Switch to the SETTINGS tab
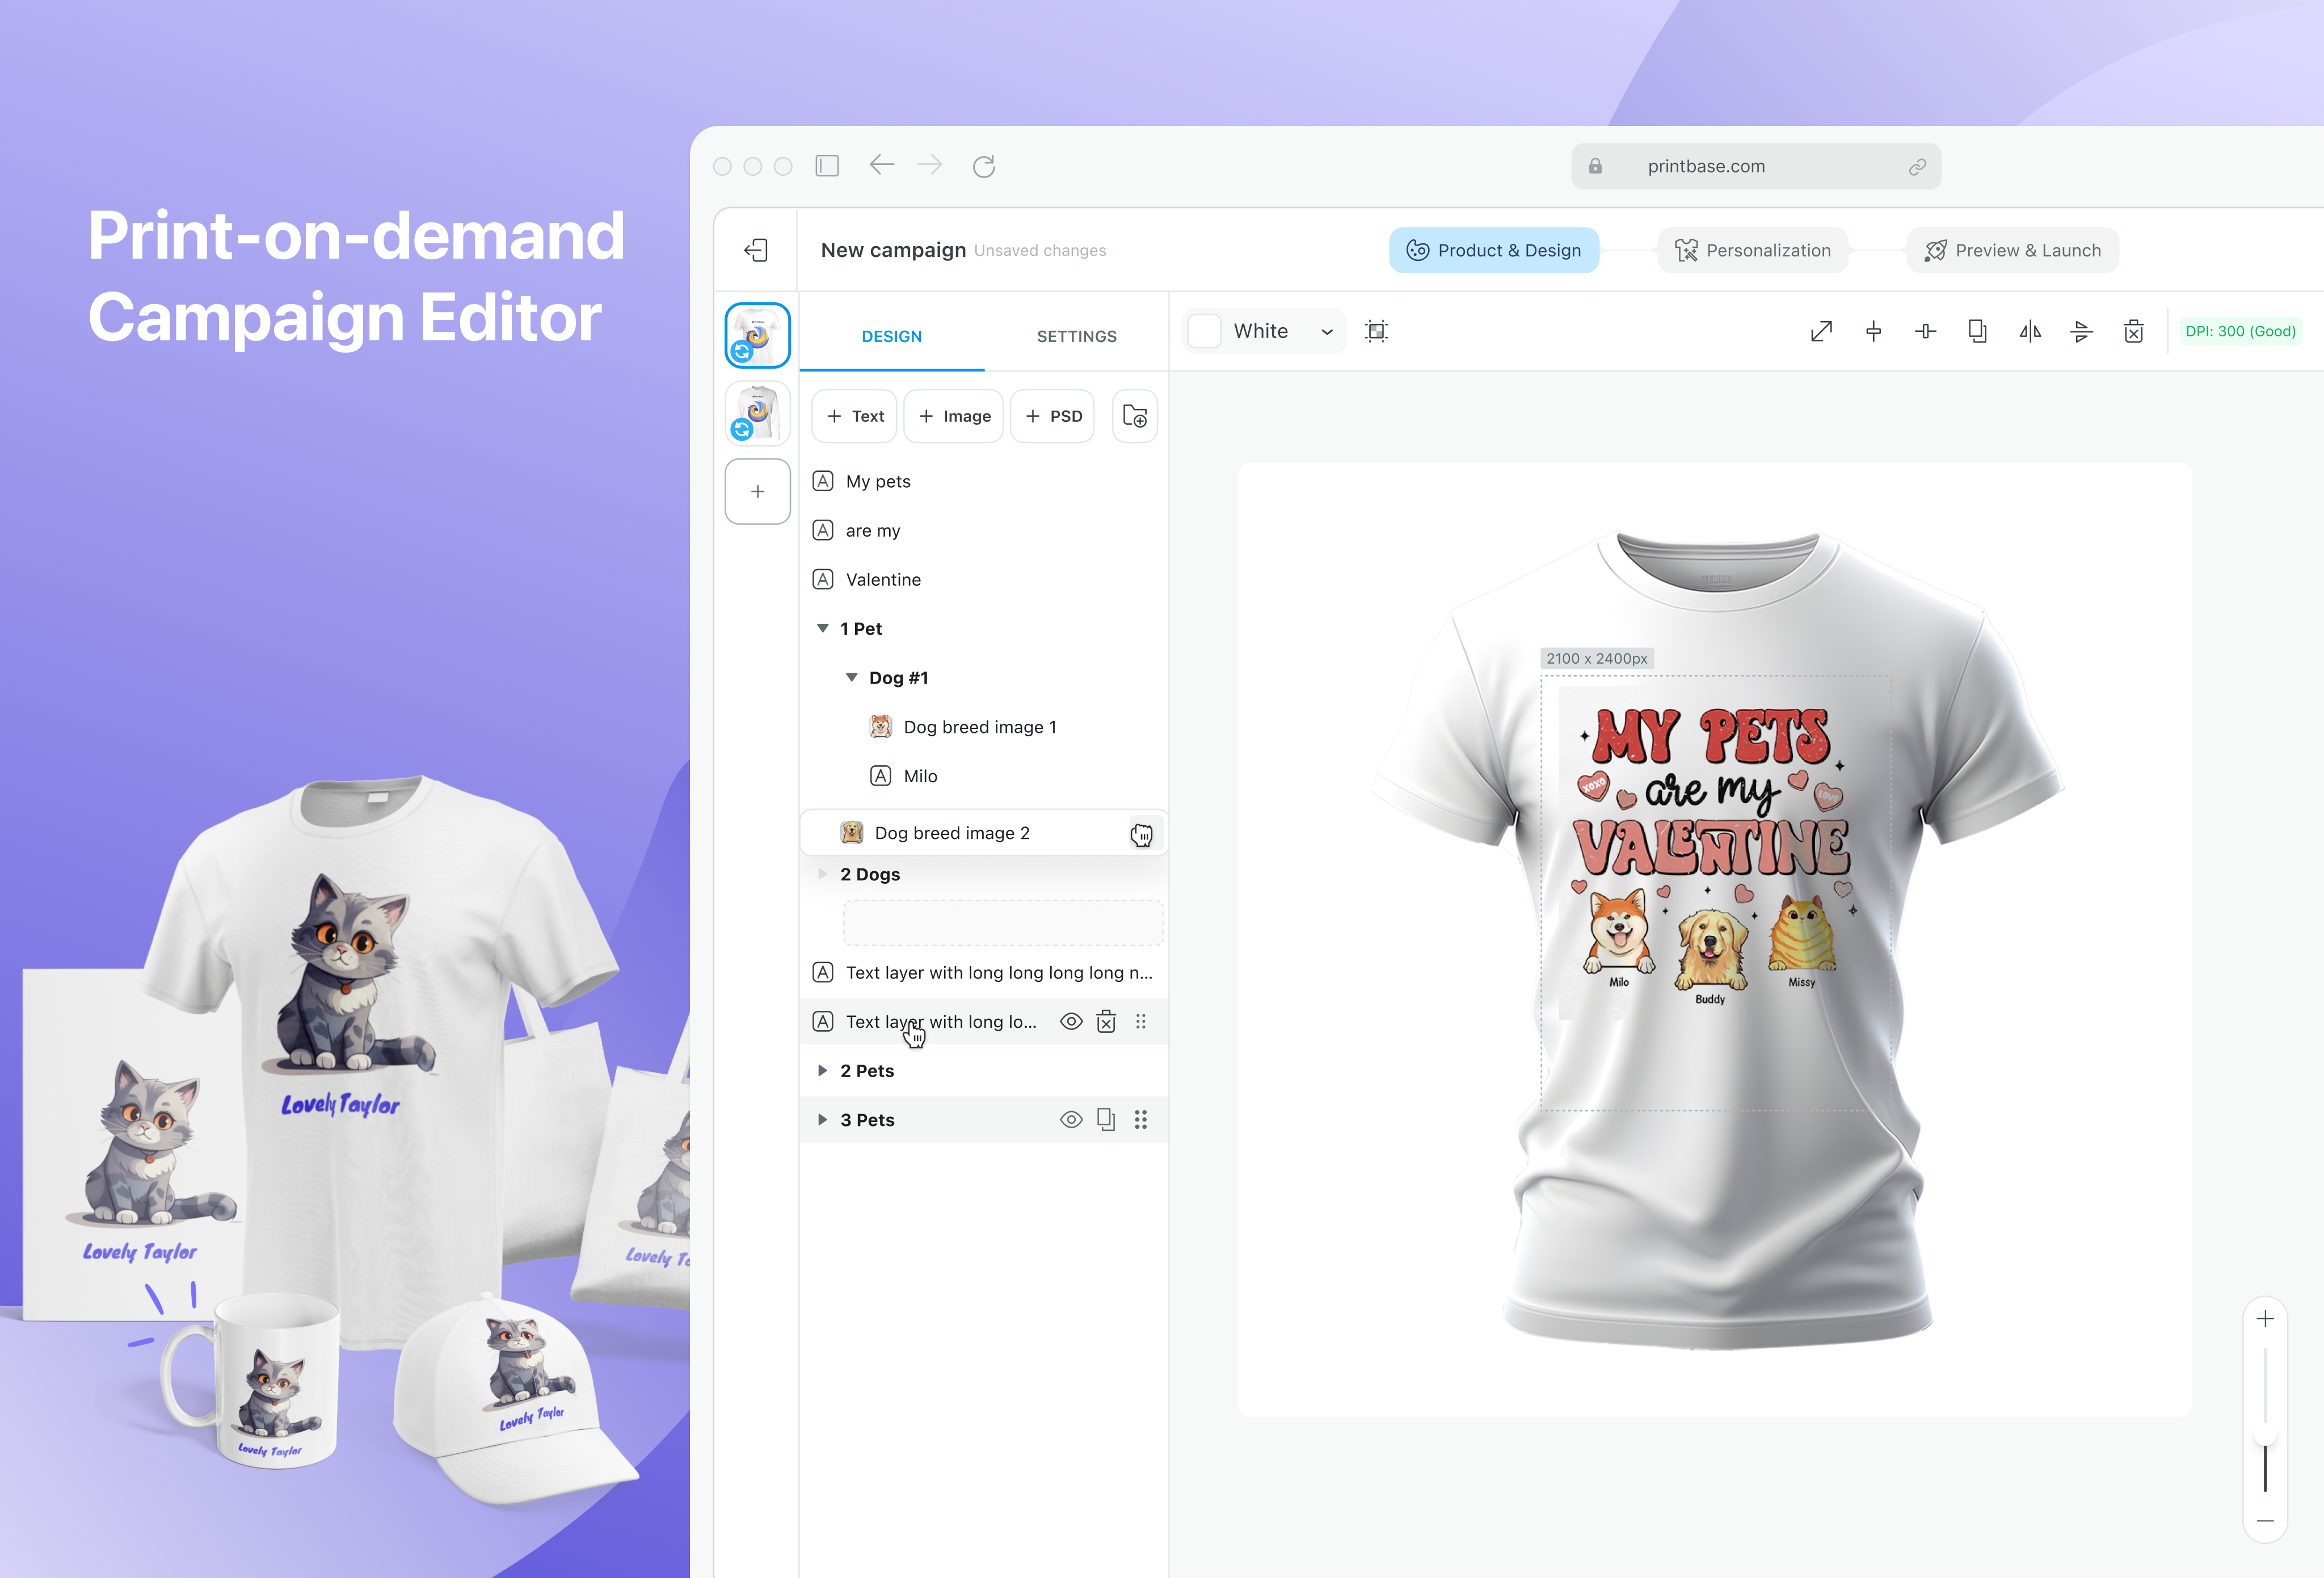The height and width of the screenshot is (1578, 2324). tap(1077, 336)
